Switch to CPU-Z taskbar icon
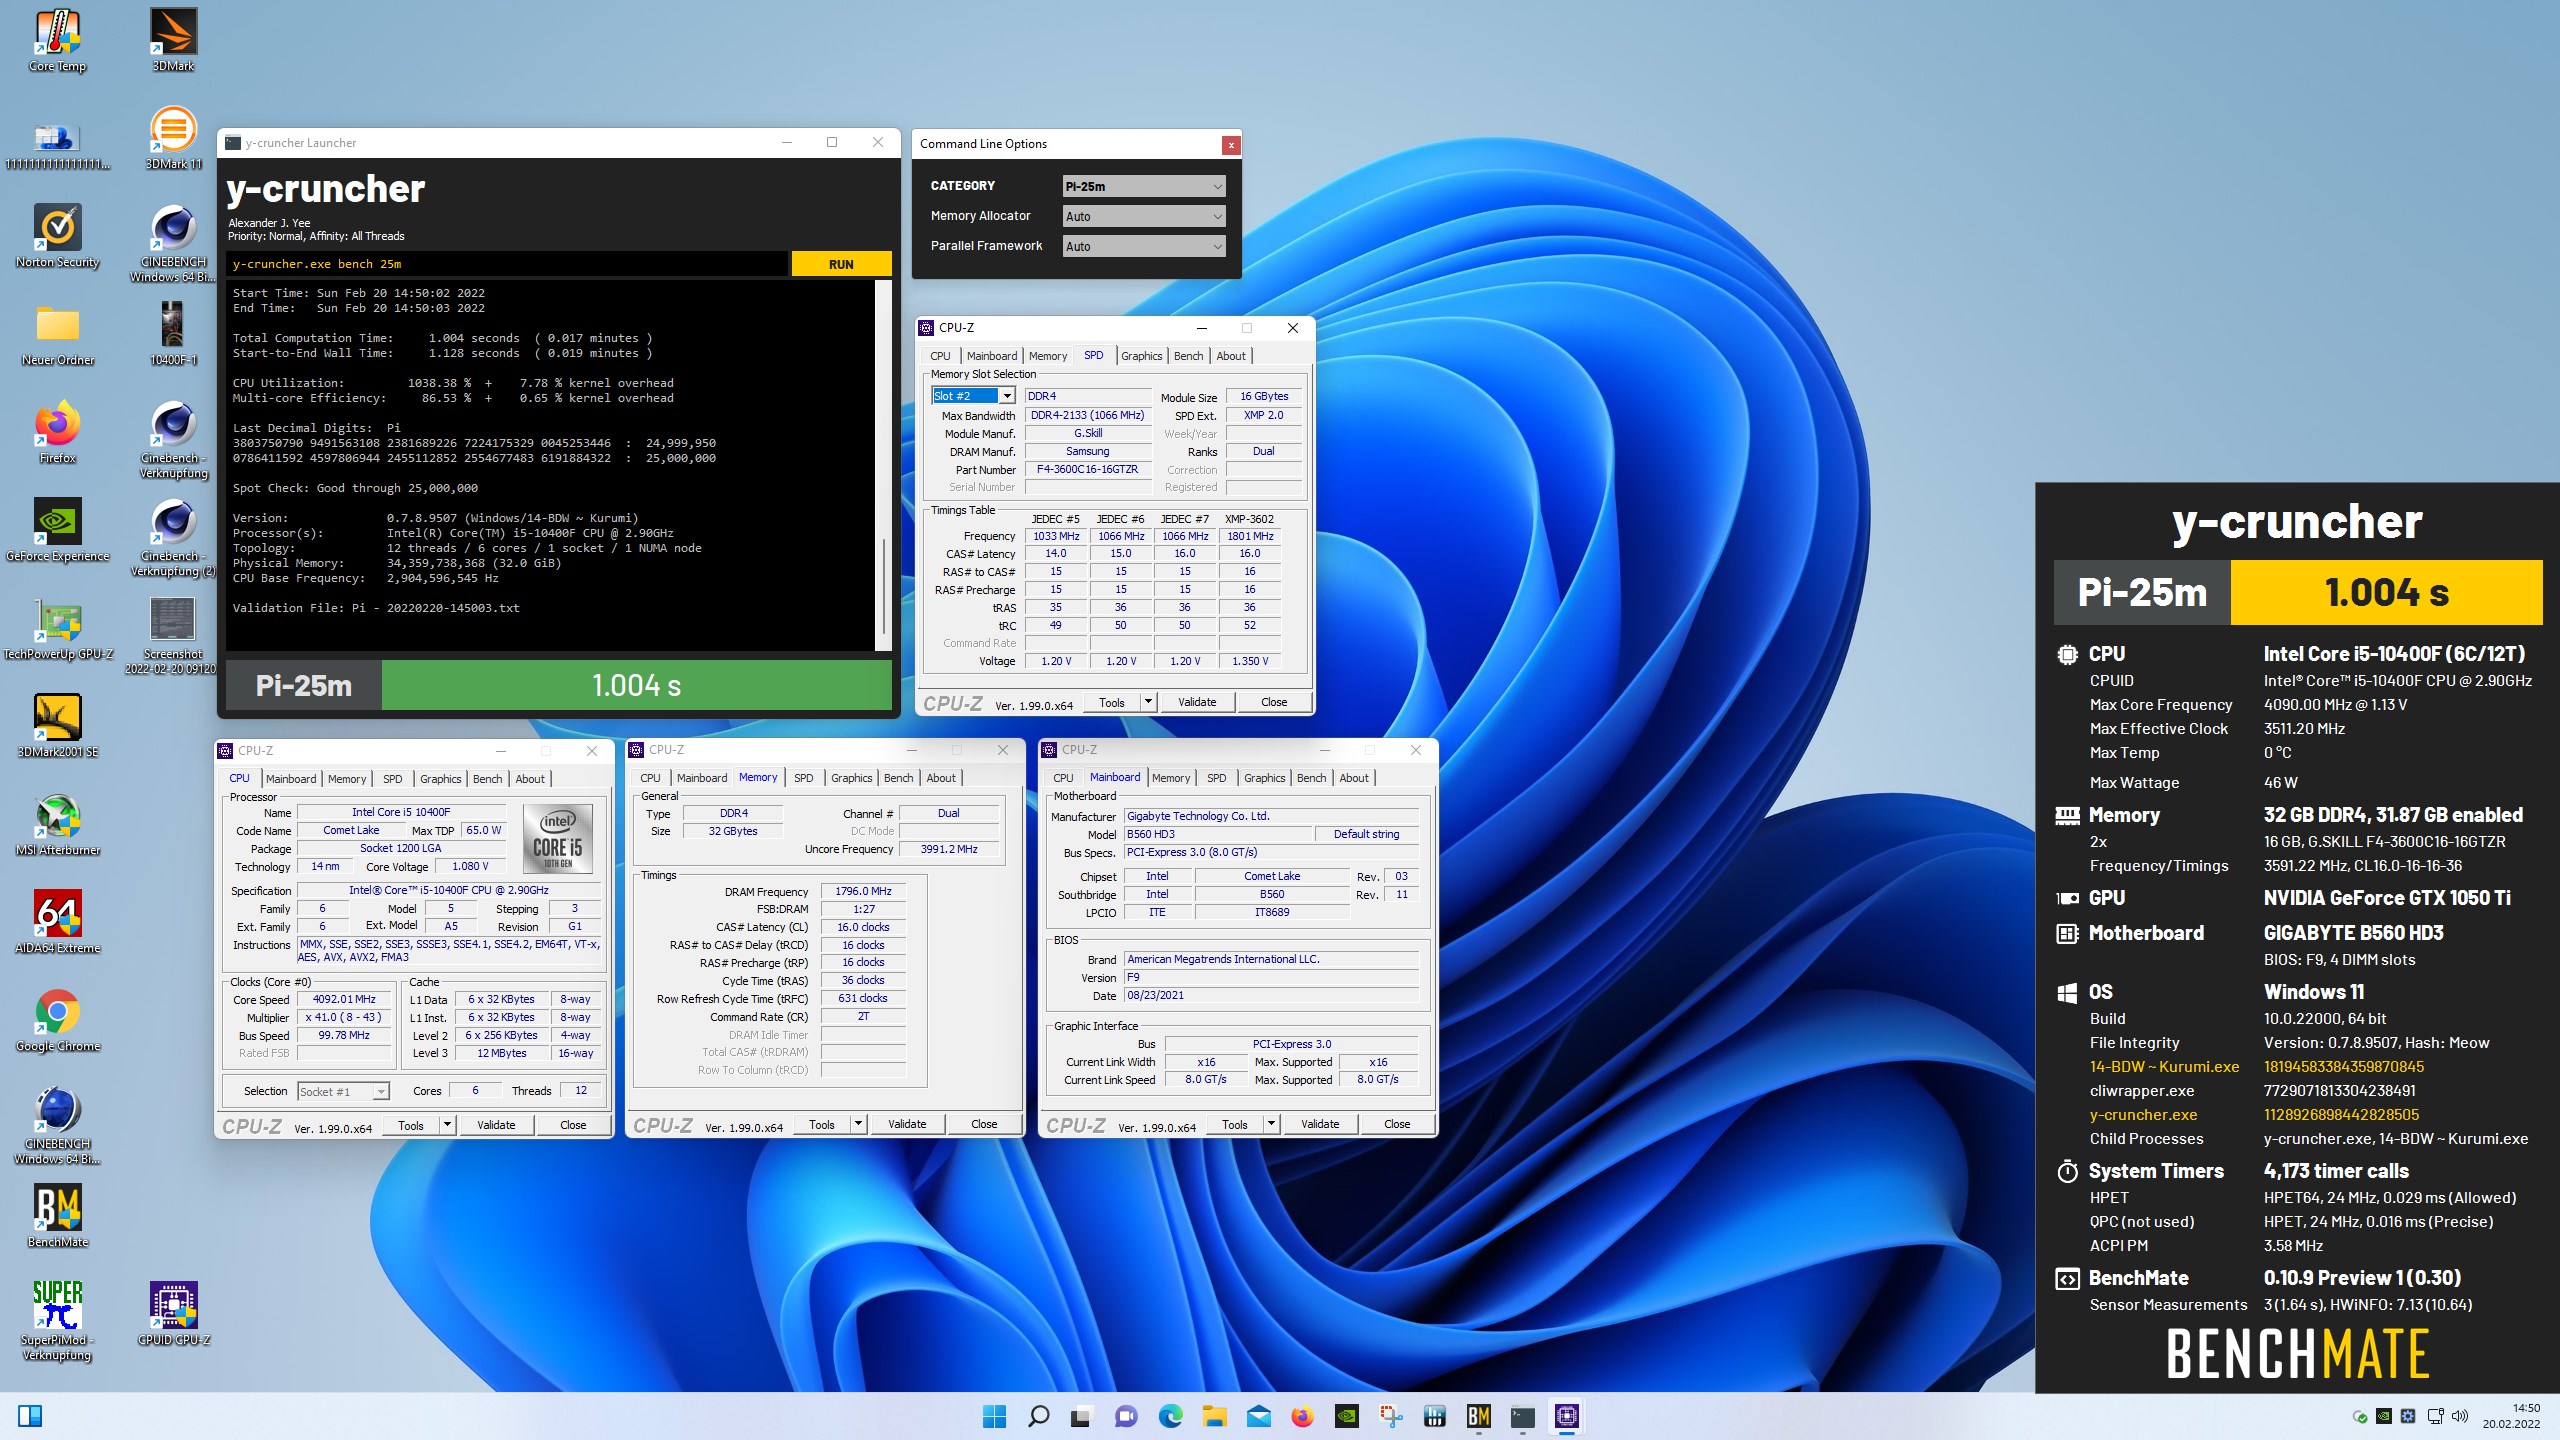2560x1440 pixels. click(1566, 1416)
